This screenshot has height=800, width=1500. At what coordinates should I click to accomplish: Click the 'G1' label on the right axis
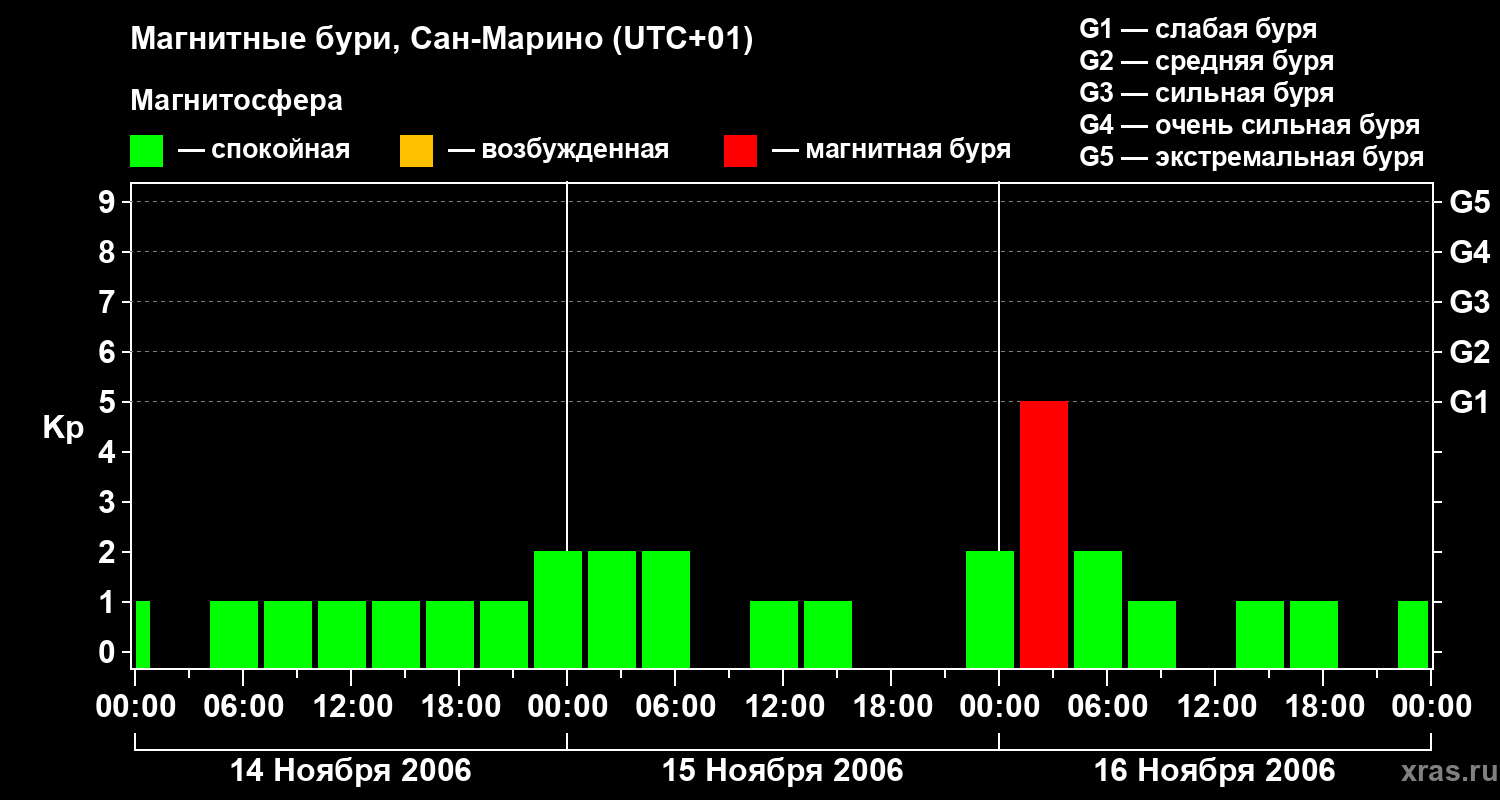[1469, 402]
